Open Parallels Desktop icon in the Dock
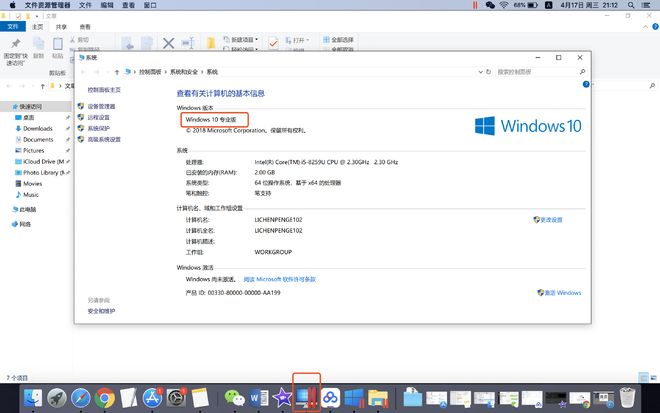The width and height of the screenshot is (660, 413). 306,397
